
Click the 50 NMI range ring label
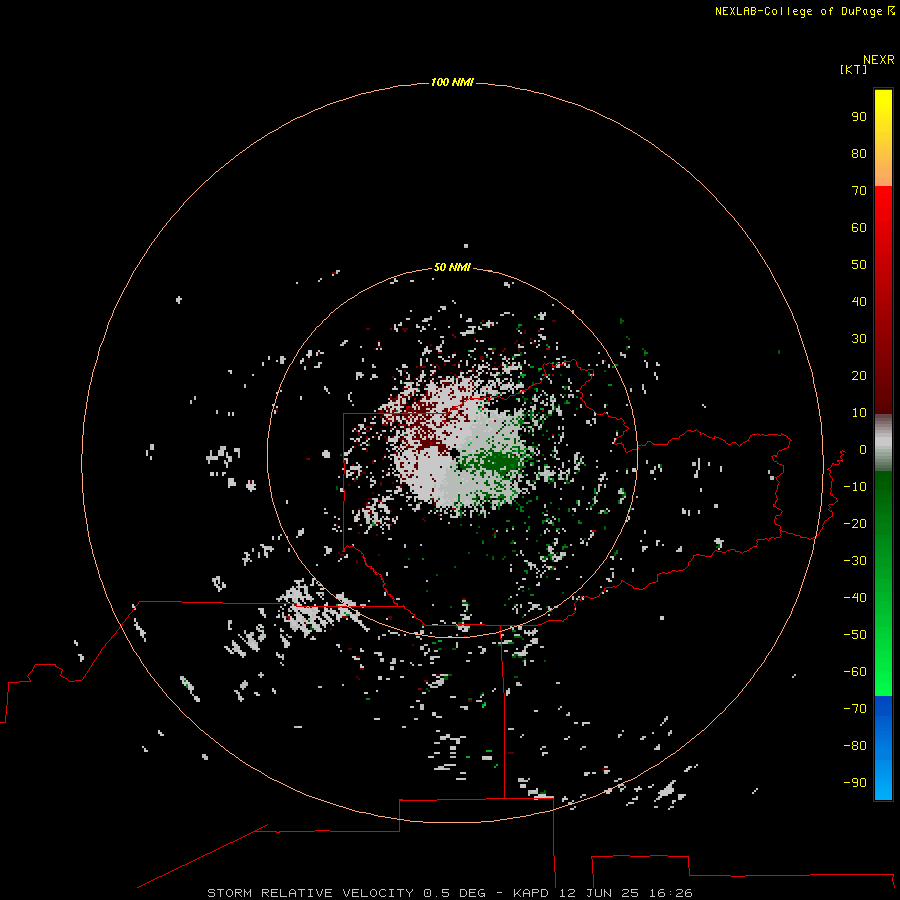(x=452, y=267)
